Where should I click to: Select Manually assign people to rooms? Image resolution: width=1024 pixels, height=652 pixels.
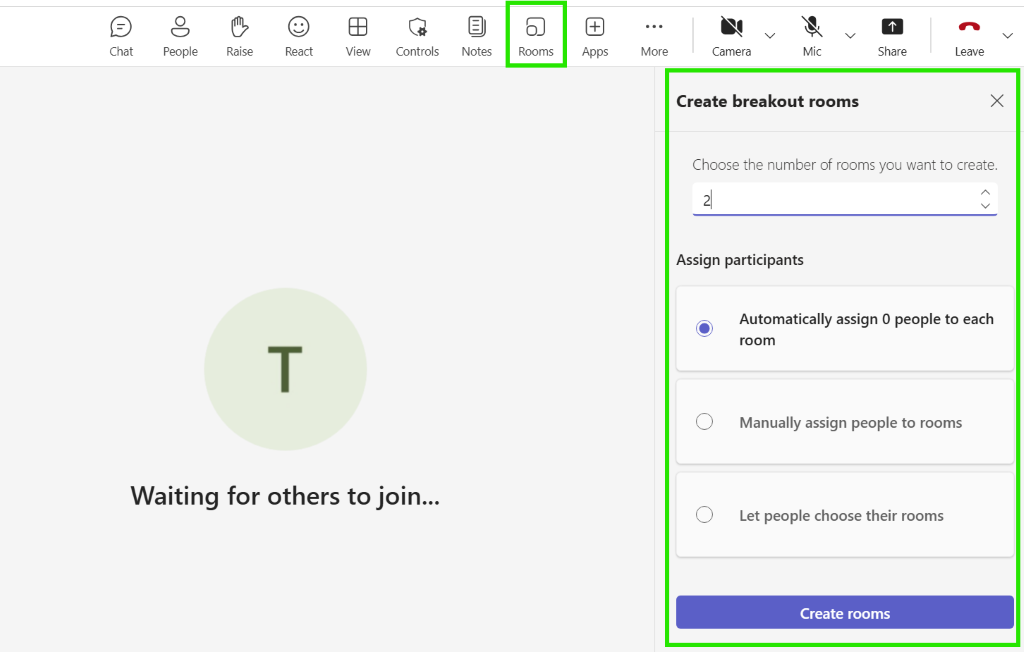tap(844, 422)
